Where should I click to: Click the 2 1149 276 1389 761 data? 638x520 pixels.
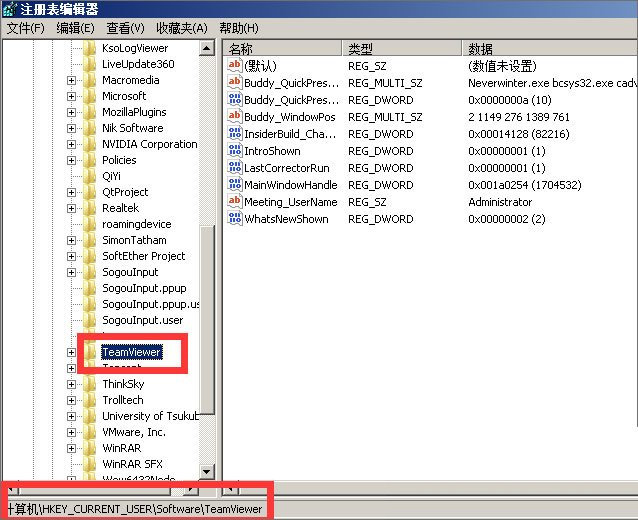coord(519,117)
